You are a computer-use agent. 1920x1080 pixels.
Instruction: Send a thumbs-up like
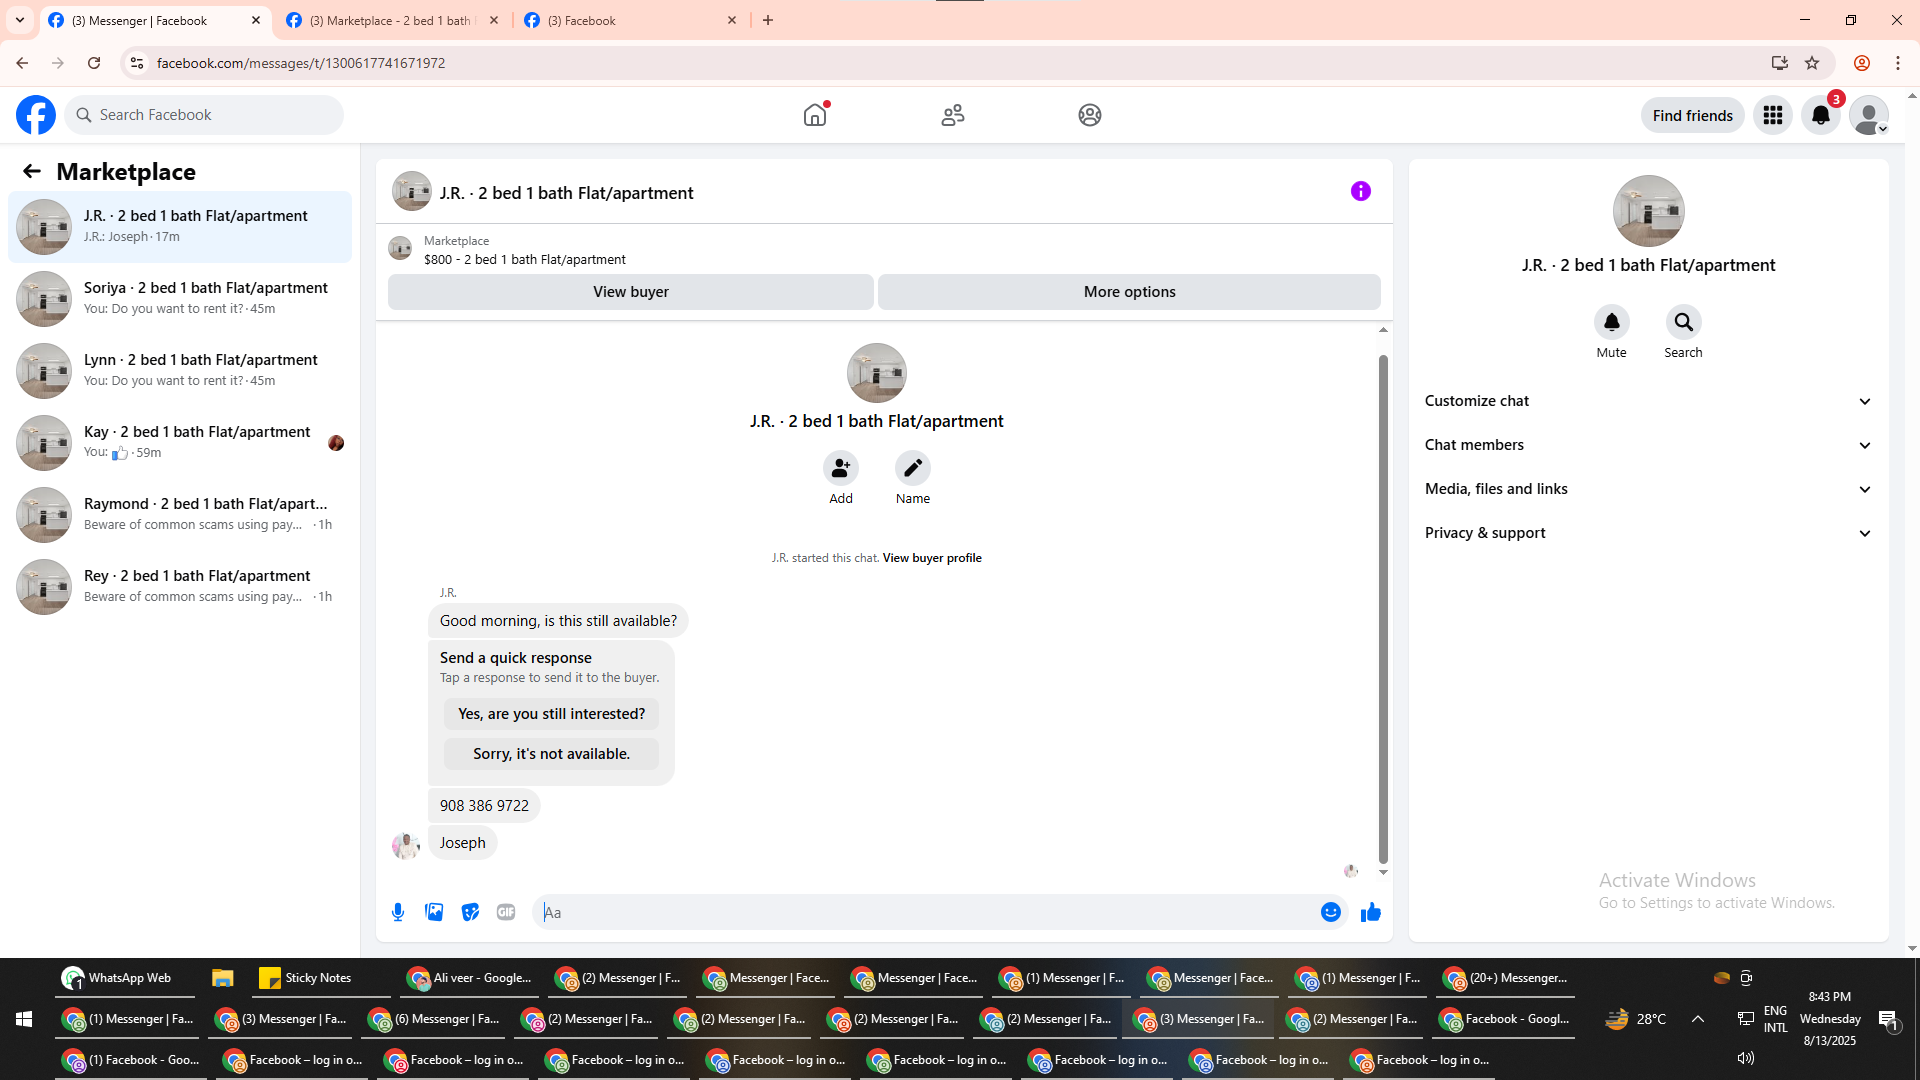click(1370, 912)
